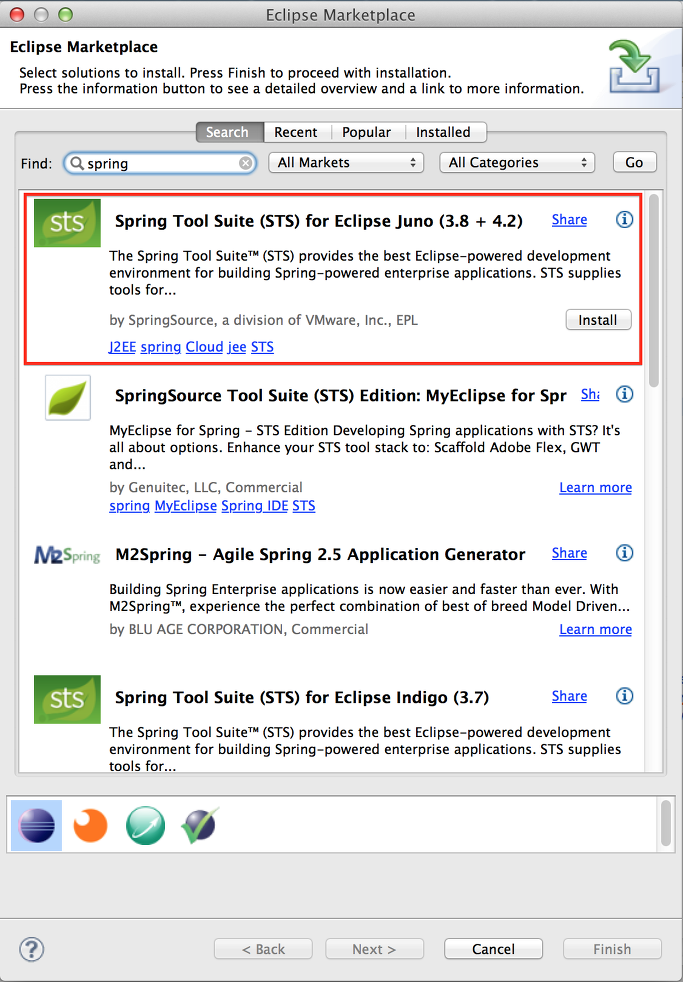This screenshot has height=982, width=683.
Task: Switch to the Search tab
Action: click(230, 132)
